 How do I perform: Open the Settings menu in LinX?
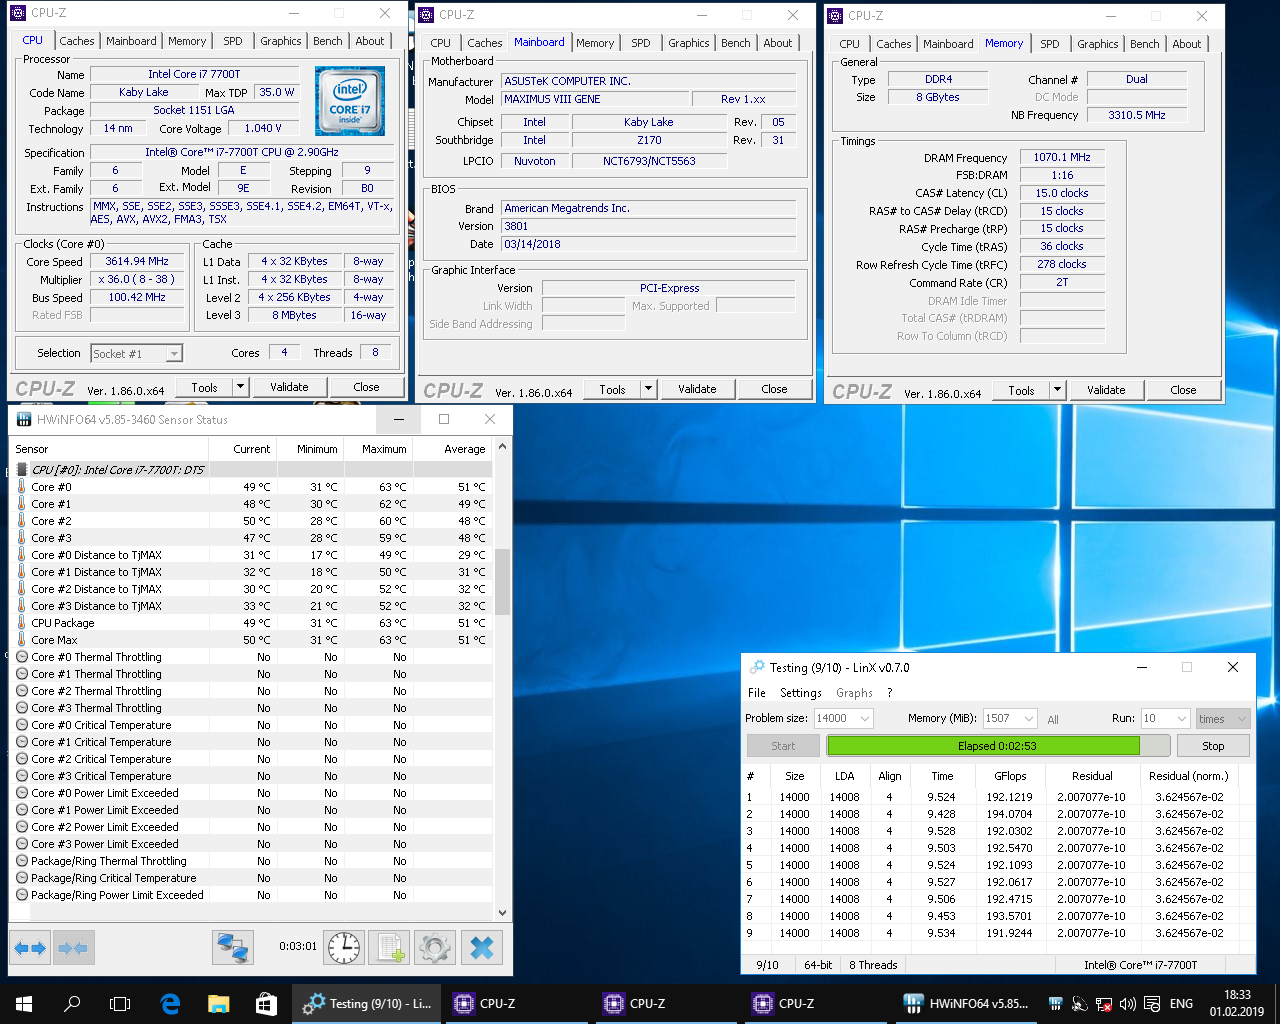[801, 693]
